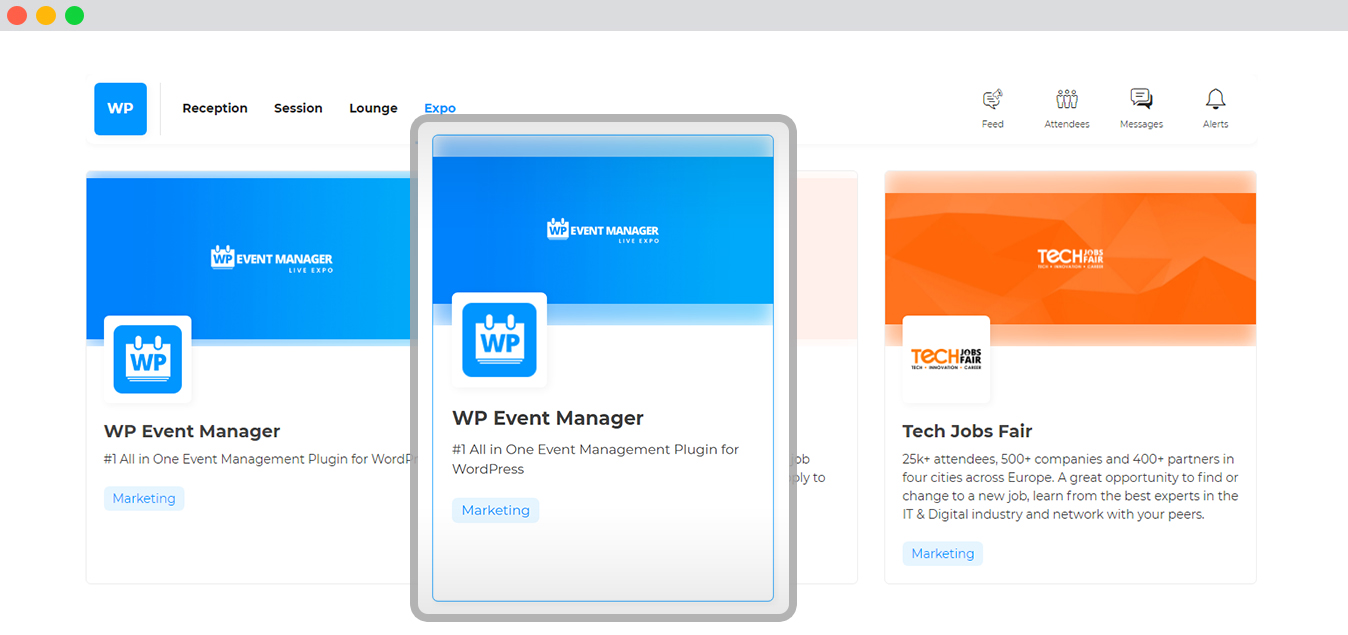Open the WP Event Manager title on the enlarged card

[548, 418]
